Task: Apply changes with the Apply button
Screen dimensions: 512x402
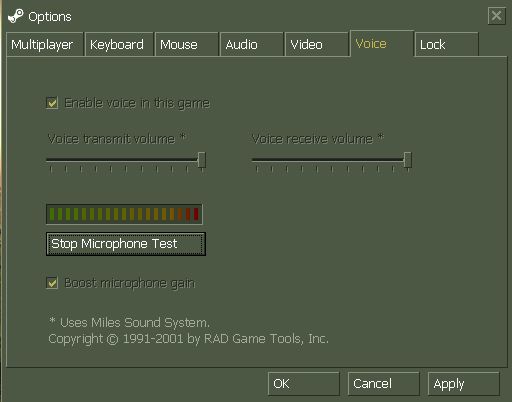Action: pyautogui.click(x=463, y=384)
